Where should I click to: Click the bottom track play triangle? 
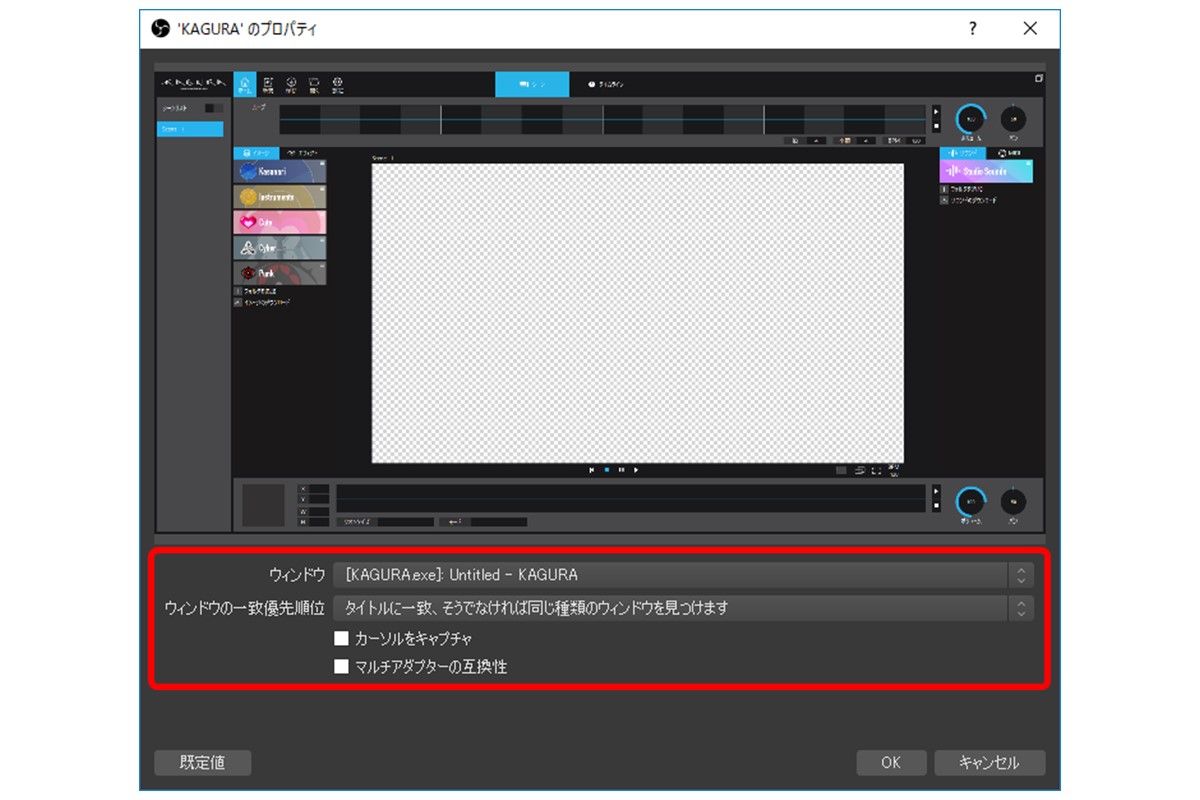[x=936, y=491]
